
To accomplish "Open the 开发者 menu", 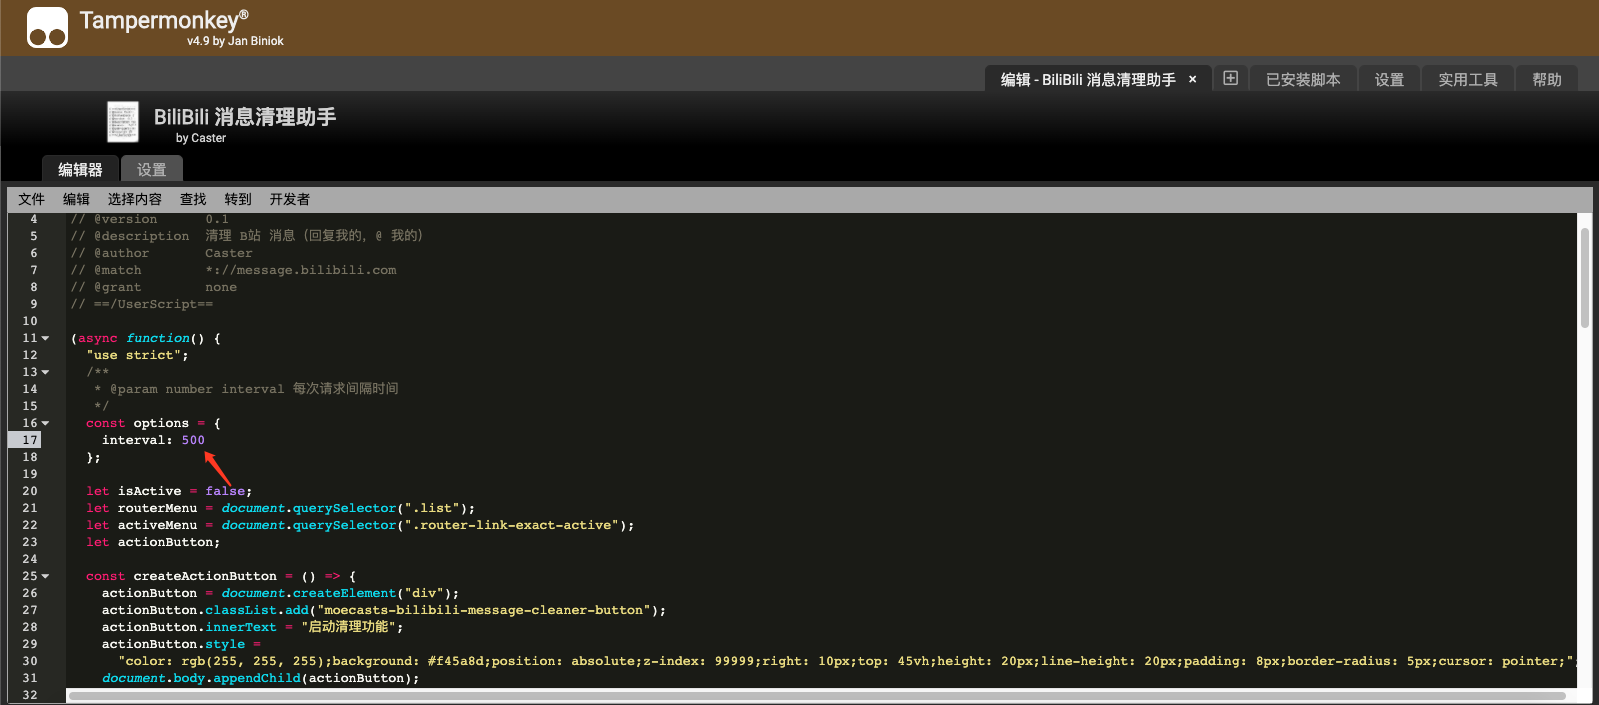I will (290, 199).
